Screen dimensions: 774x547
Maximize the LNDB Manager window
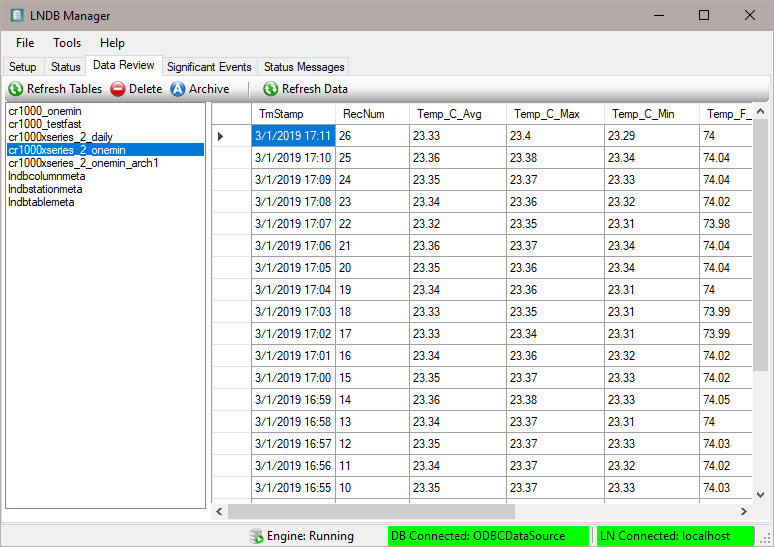704,15
